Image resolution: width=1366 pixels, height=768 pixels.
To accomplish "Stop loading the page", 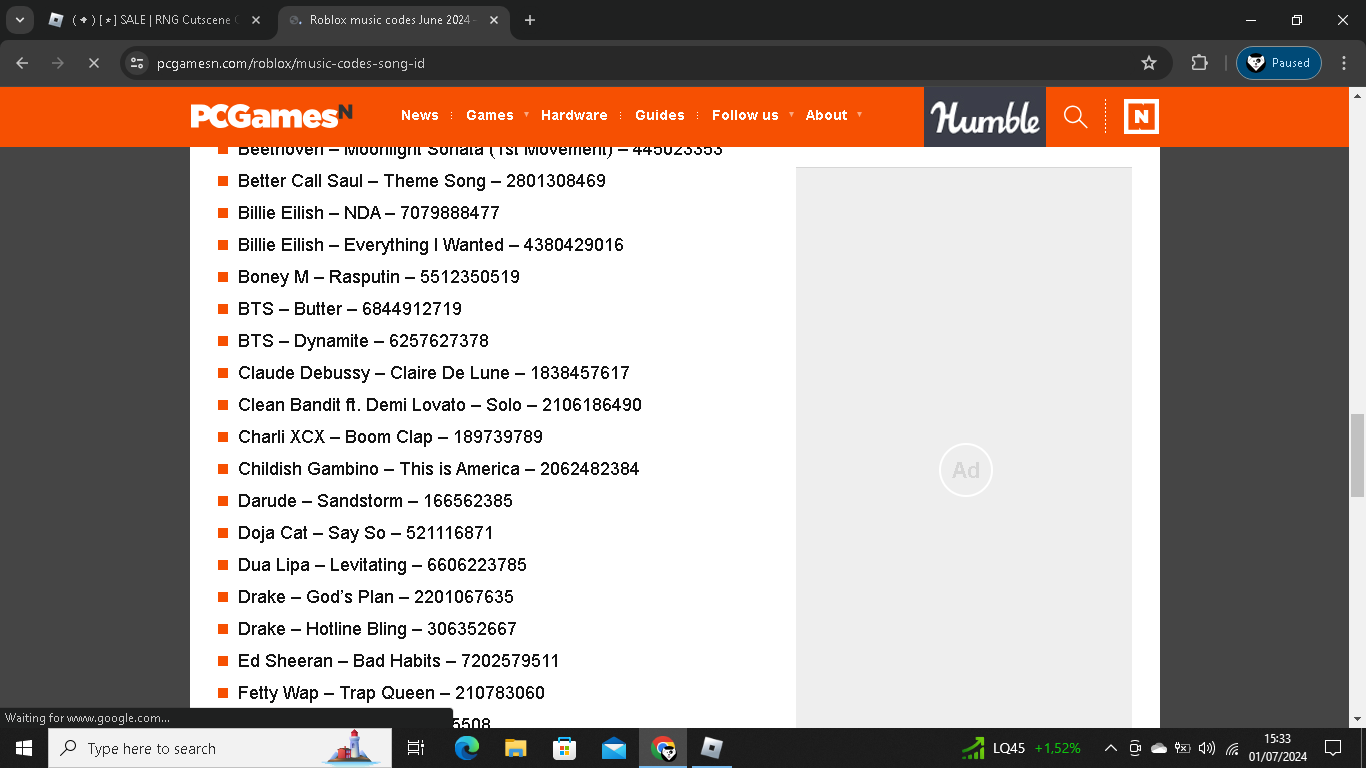I will click(x=93, y=63).
